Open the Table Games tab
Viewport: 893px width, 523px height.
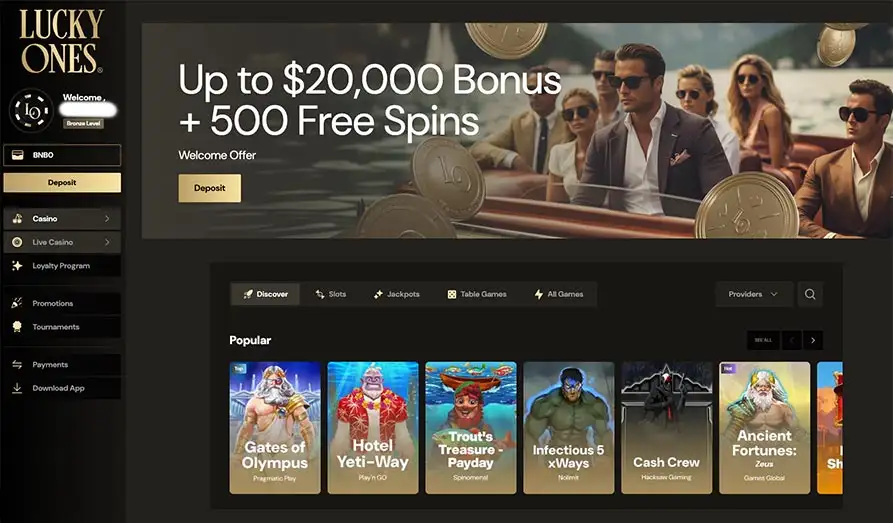click(x=477, y=295)
